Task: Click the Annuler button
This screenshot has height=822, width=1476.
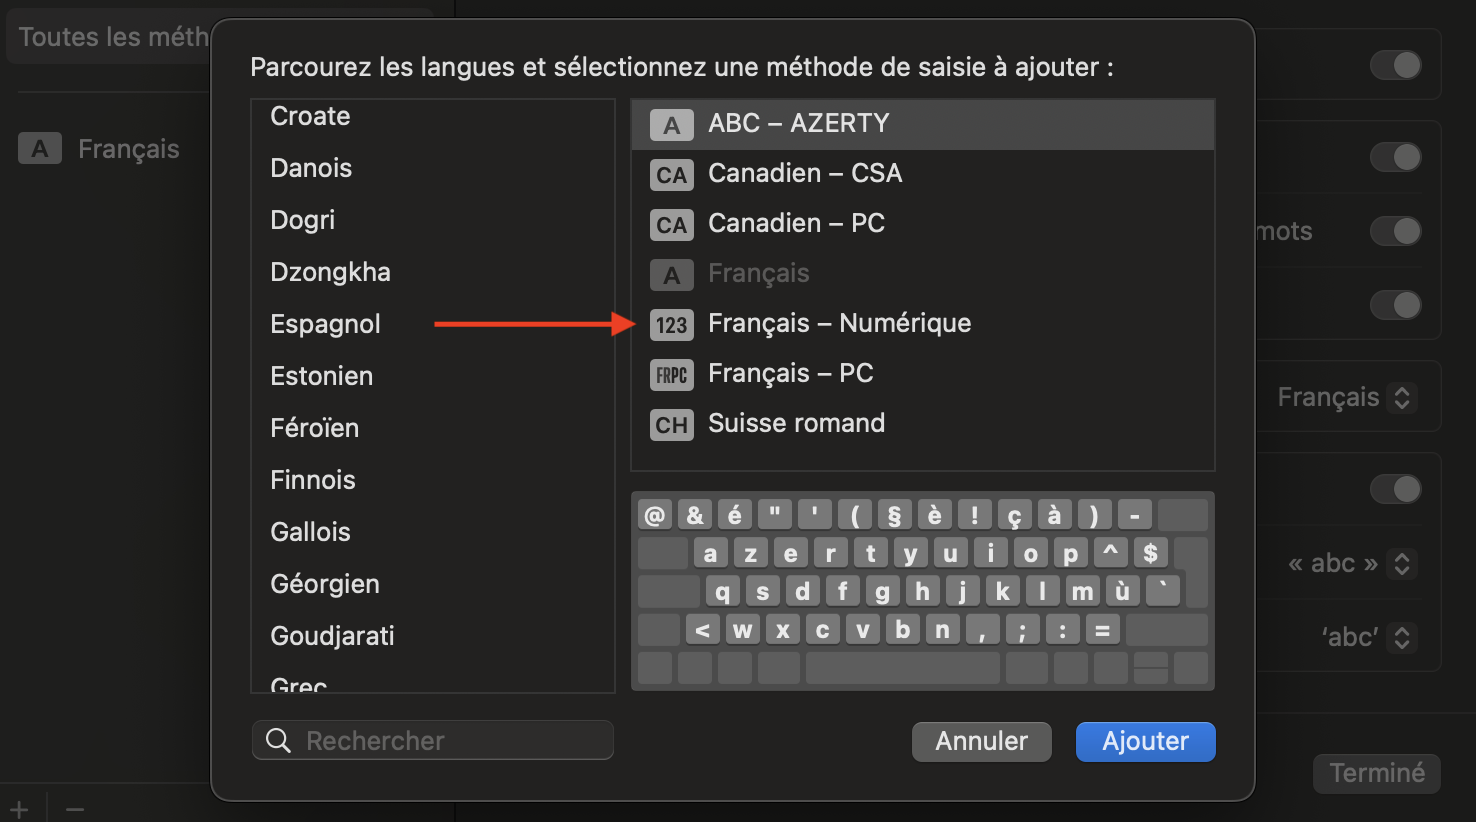Action: [981, 741]
